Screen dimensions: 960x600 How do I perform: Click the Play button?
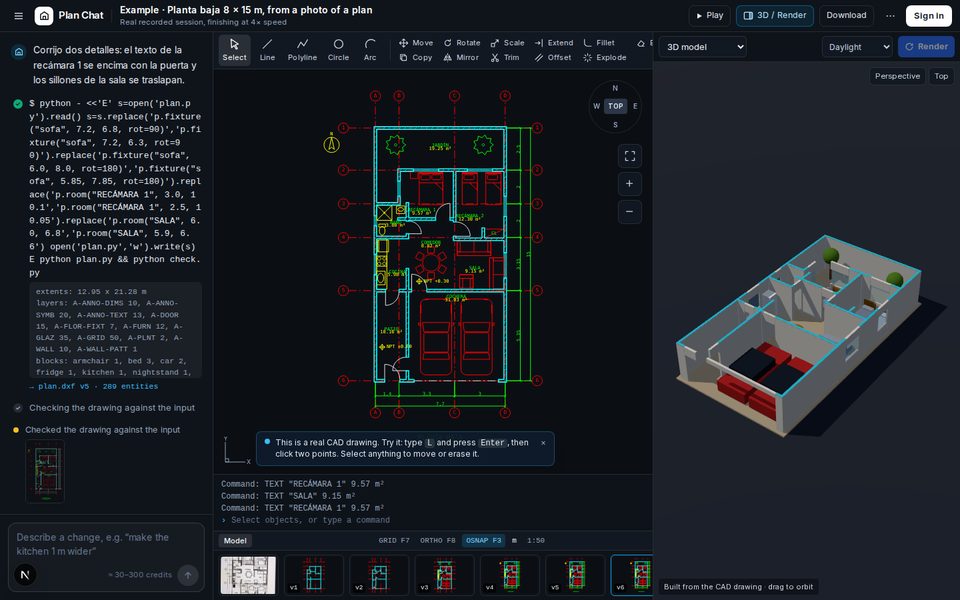coord(710,15)
